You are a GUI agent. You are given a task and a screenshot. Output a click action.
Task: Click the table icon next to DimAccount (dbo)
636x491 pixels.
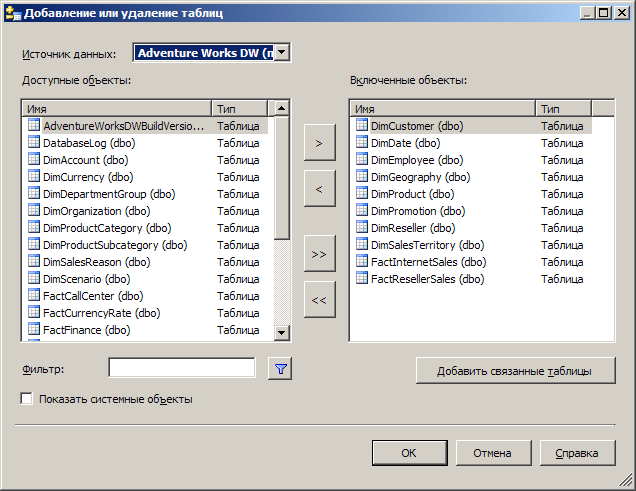(x=34, y=159)
